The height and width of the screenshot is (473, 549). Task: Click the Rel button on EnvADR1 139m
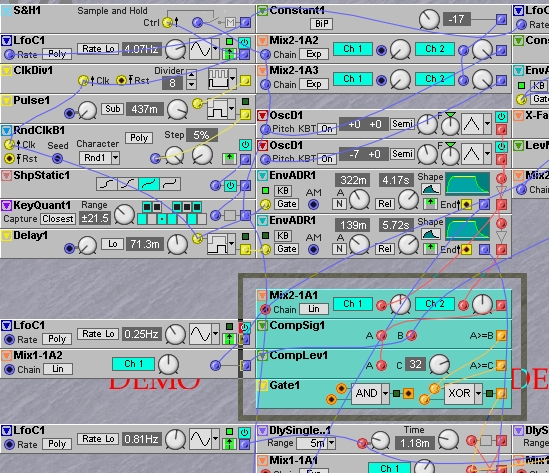(x=384, y=249)
